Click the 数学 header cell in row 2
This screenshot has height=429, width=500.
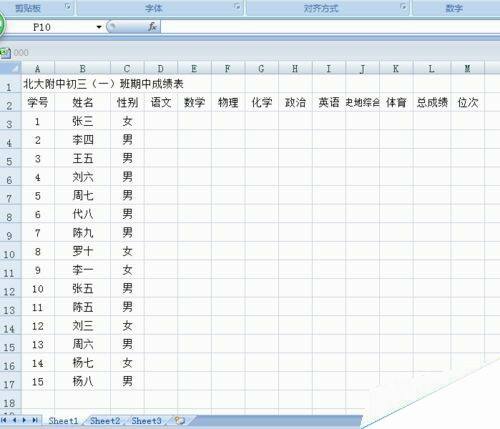pos(194,102)
